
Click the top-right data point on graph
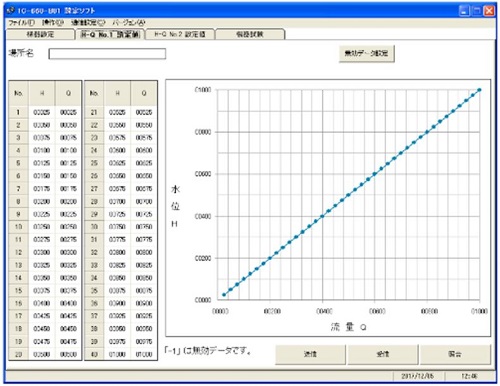pyautogui.click(x=479, y=90)
